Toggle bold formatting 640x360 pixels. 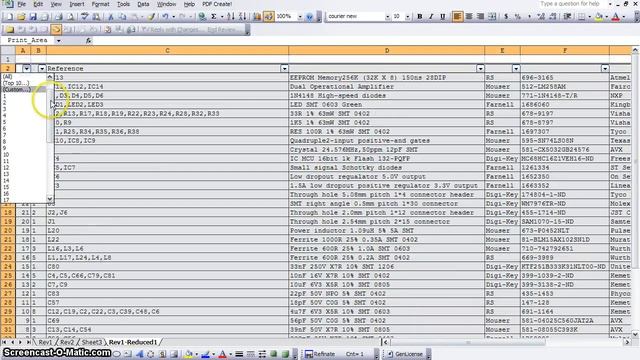coord(420,17)
